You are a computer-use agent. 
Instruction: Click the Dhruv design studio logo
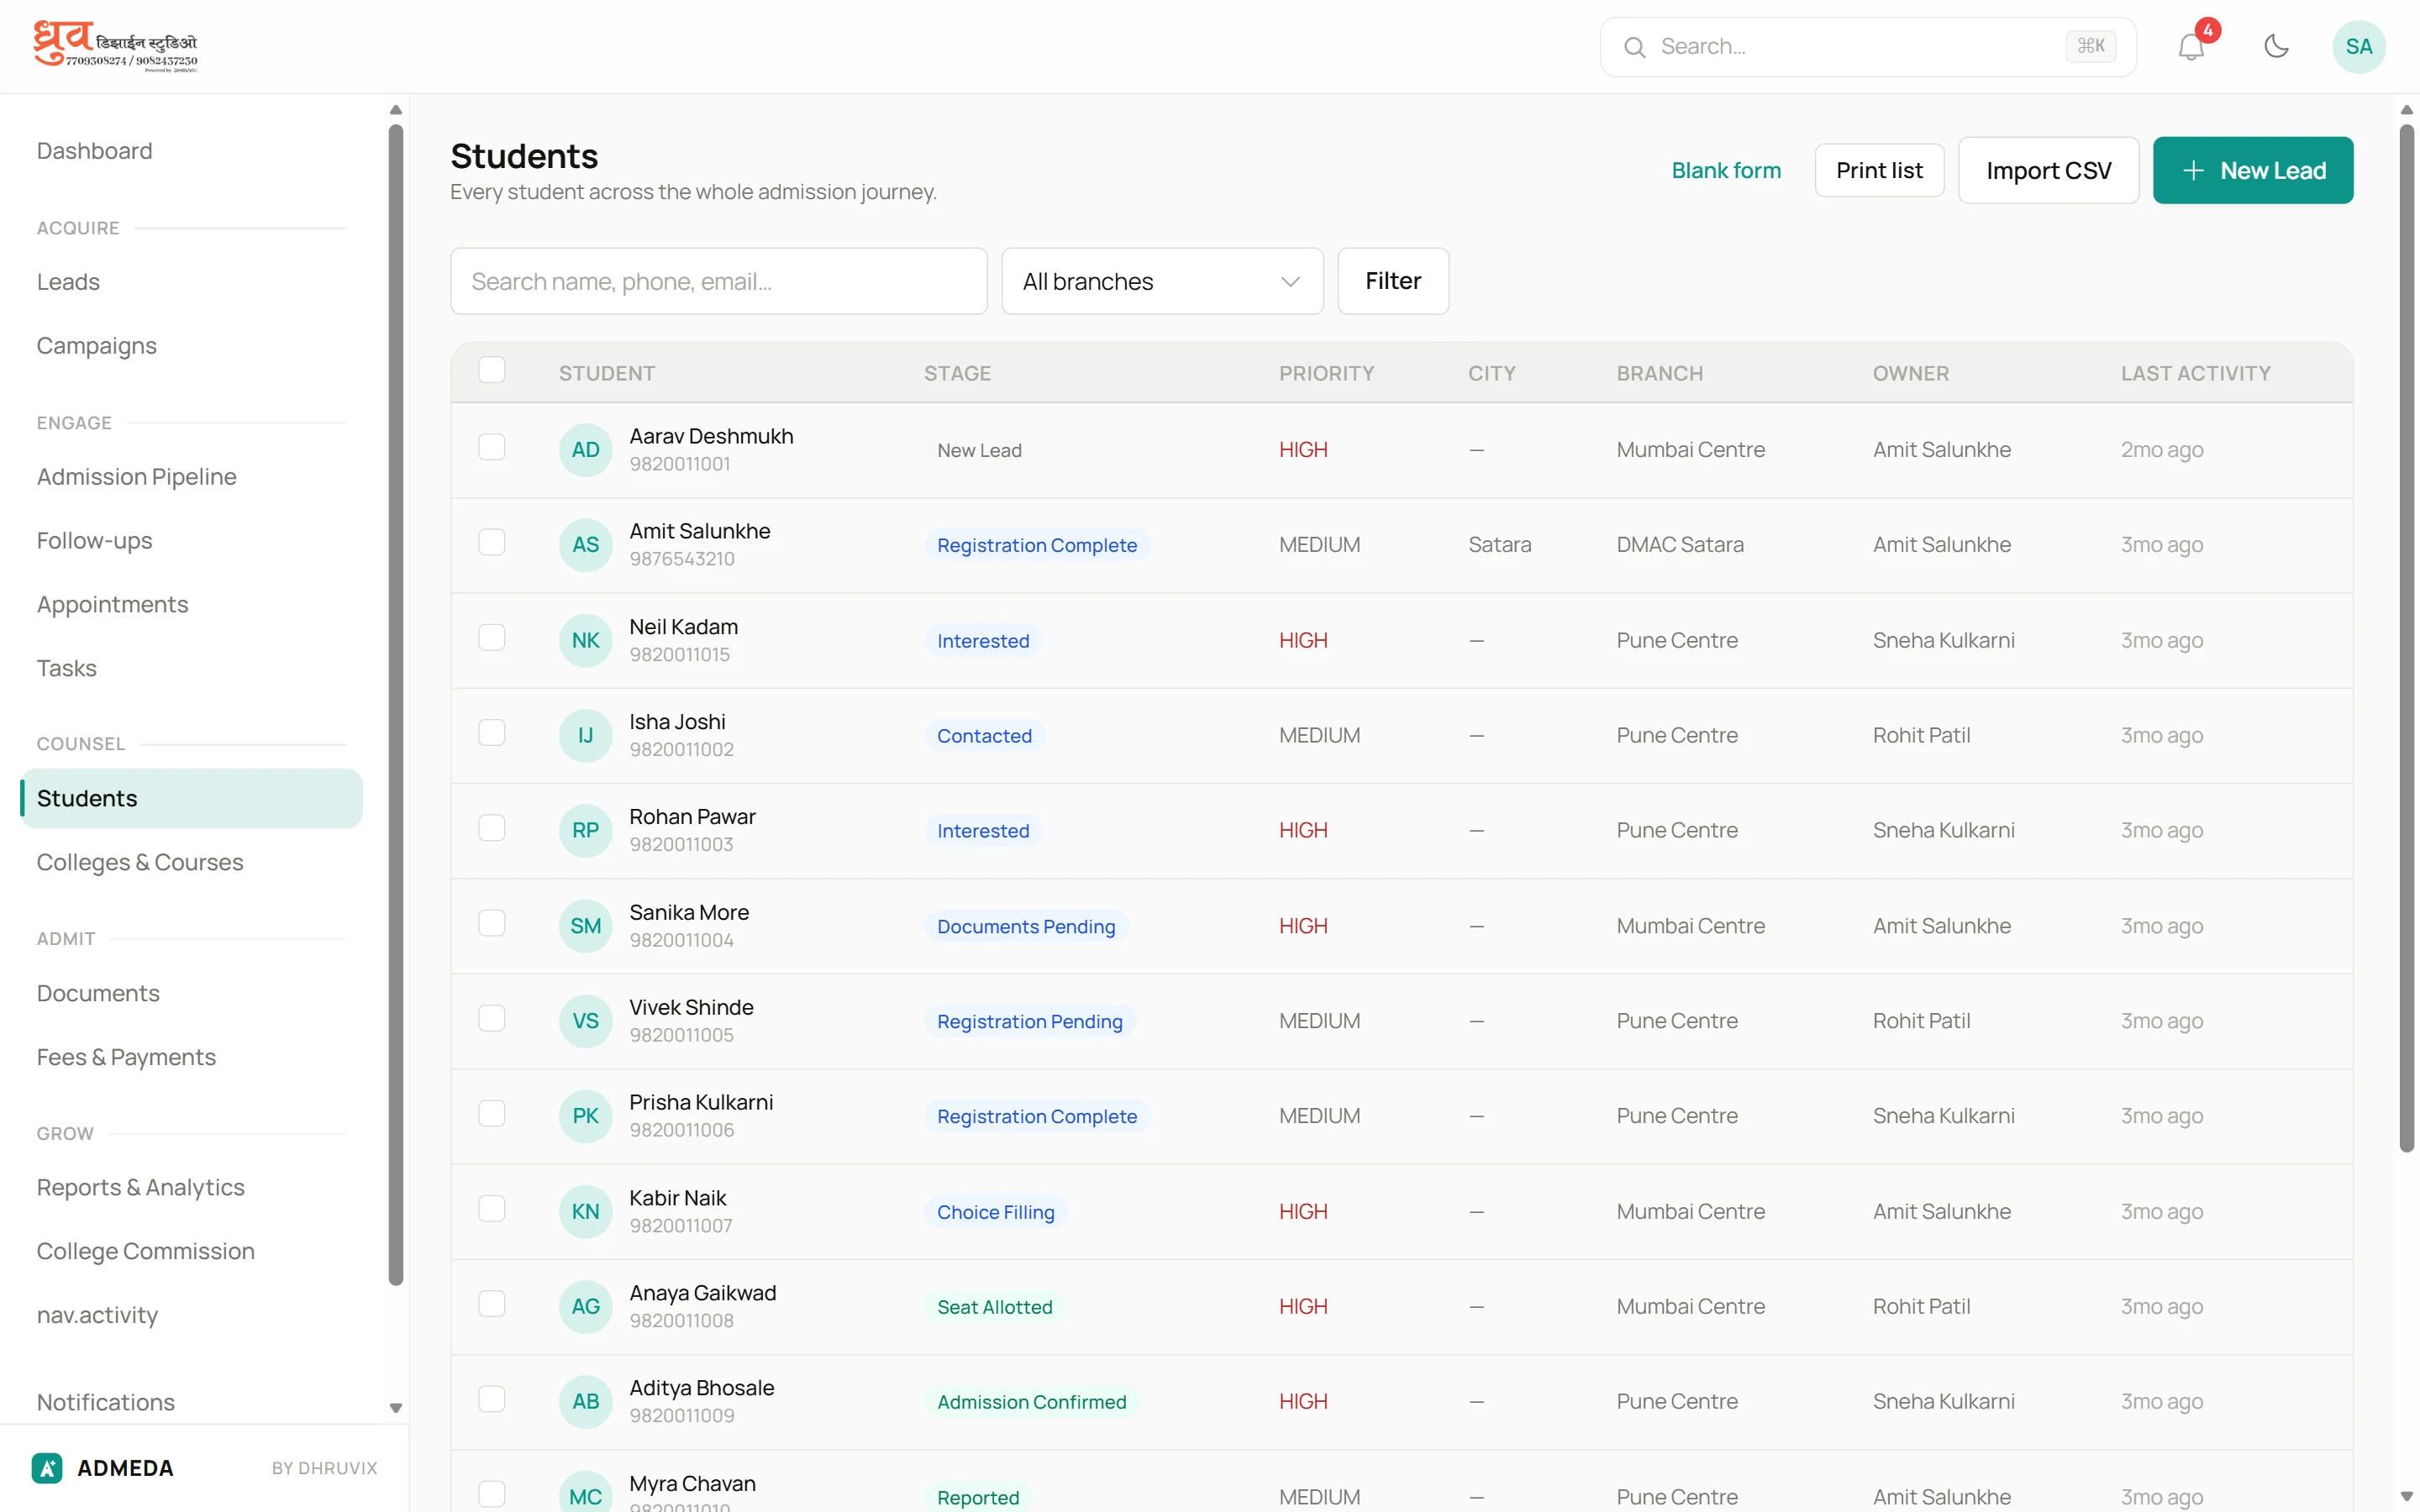coord(116,46)
